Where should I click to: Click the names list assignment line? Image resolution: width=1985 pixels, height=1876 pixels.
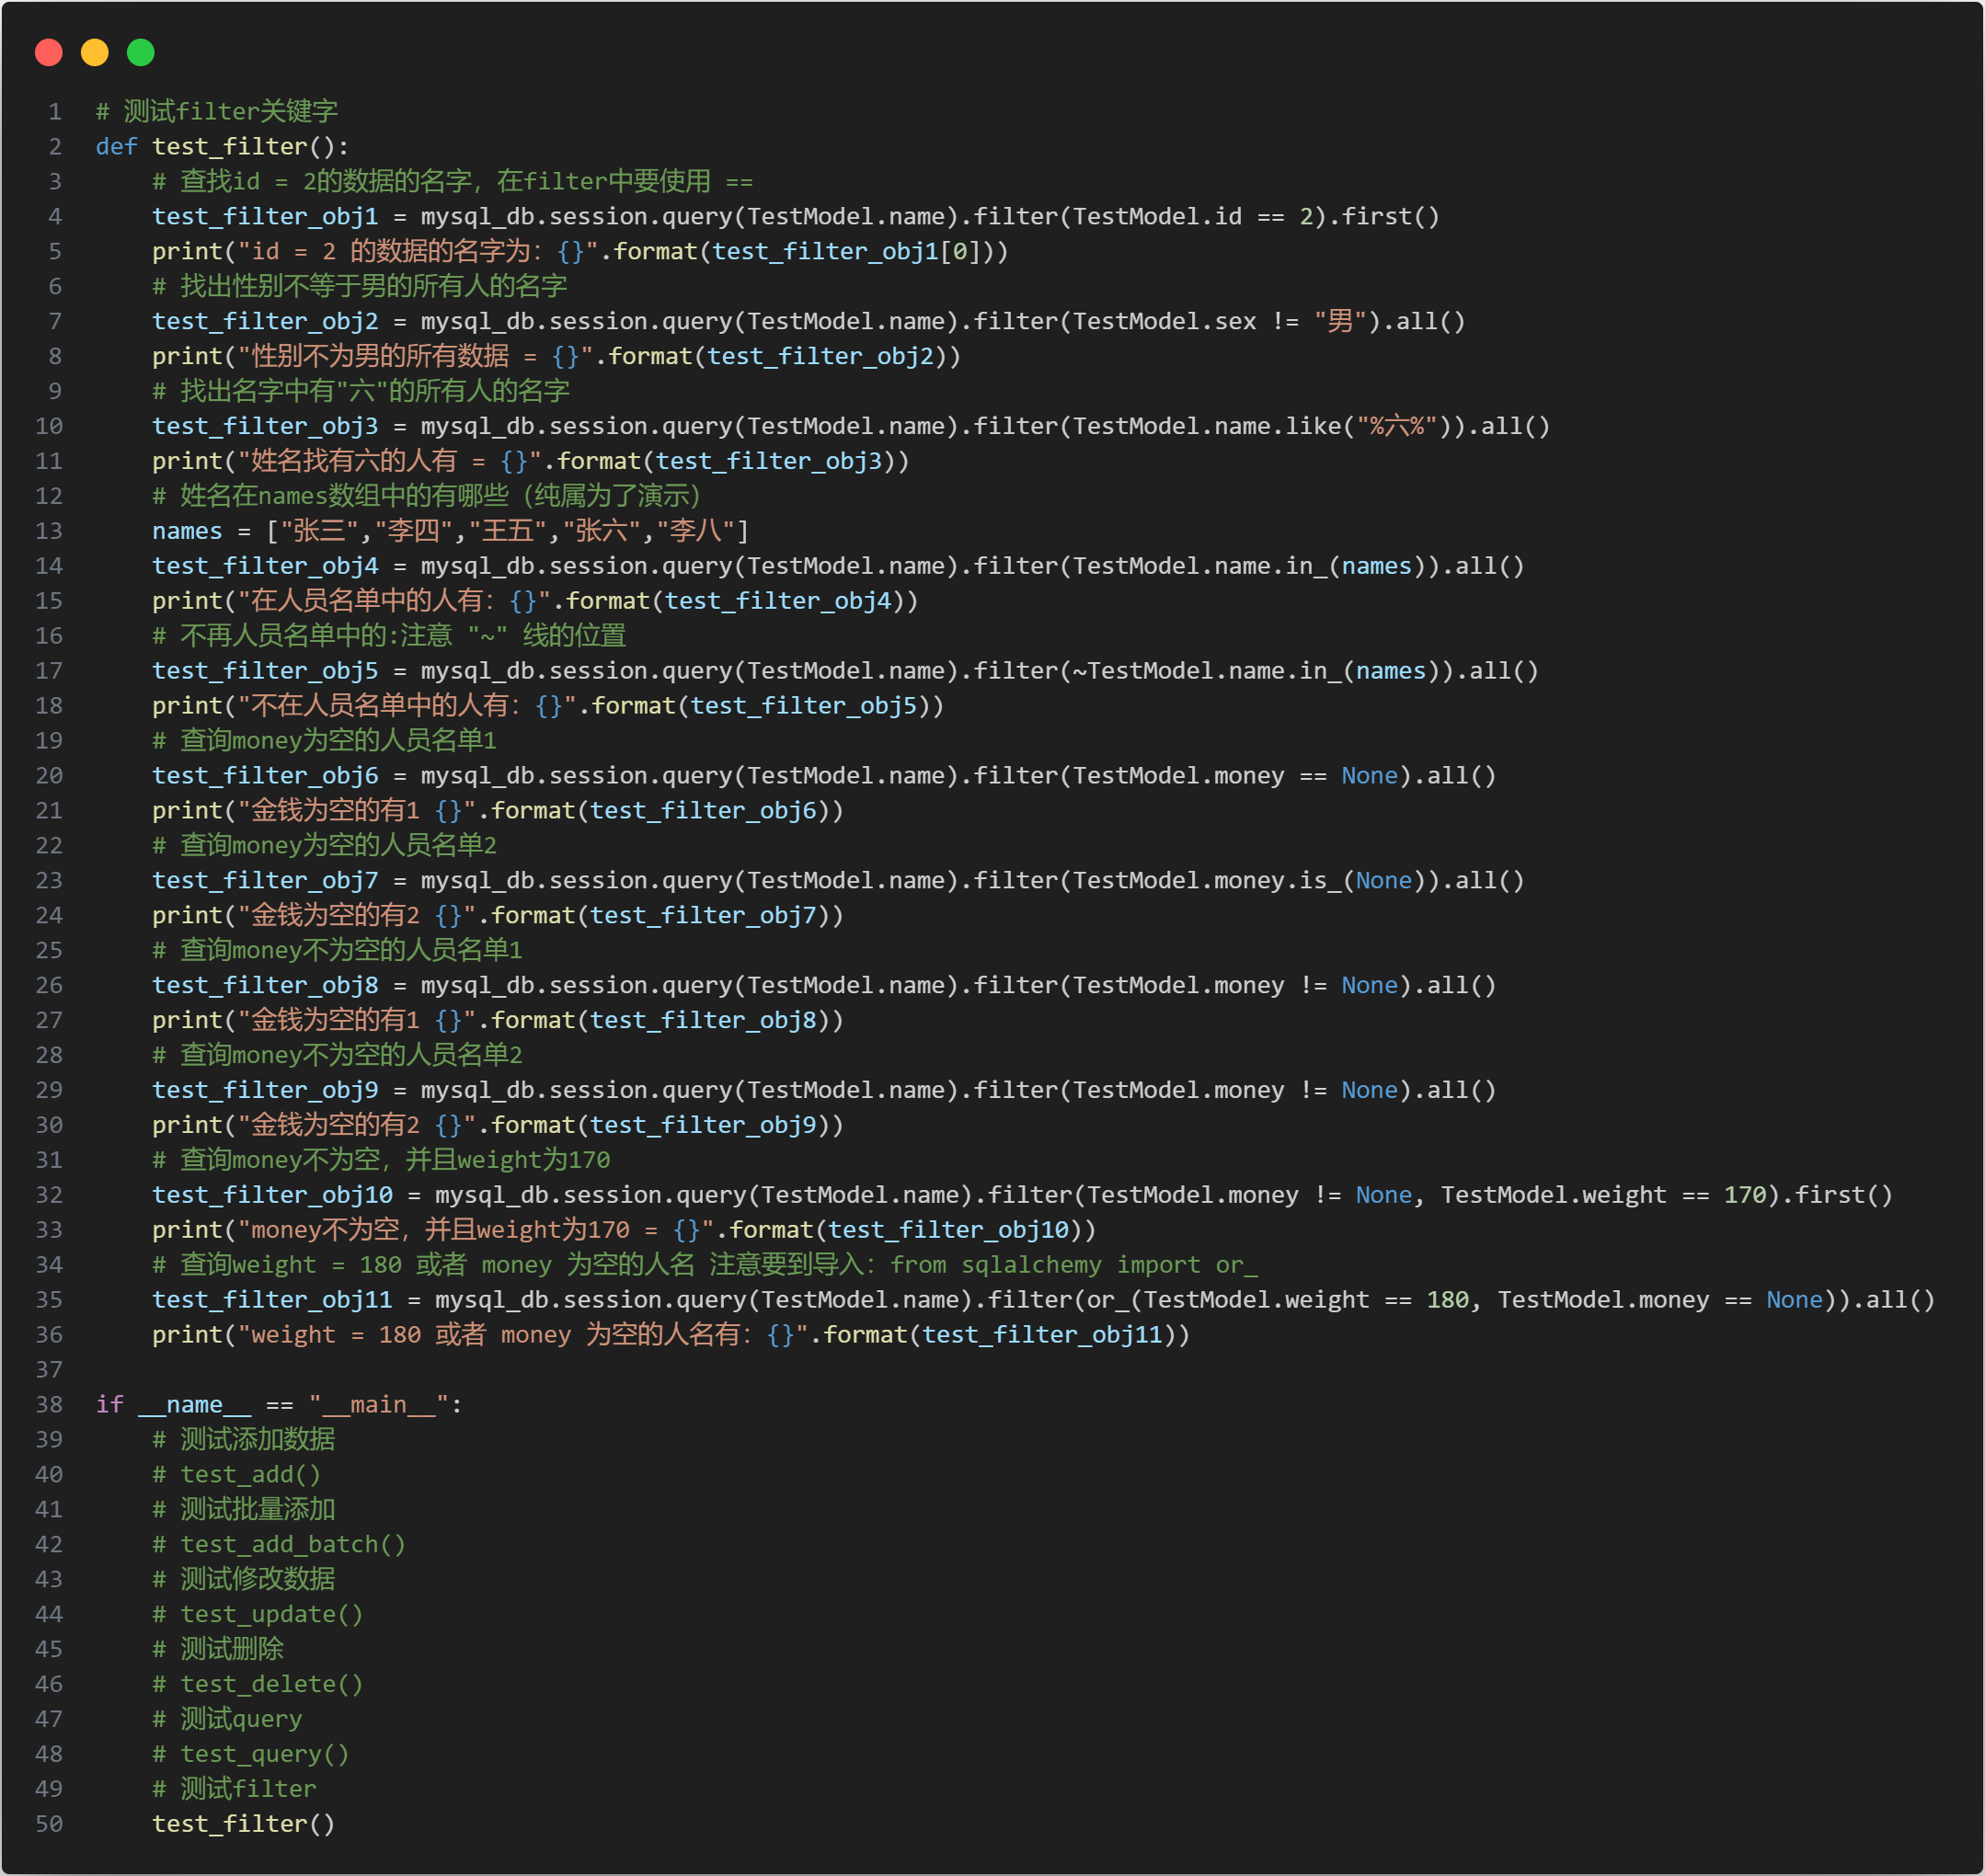[450, 531]
